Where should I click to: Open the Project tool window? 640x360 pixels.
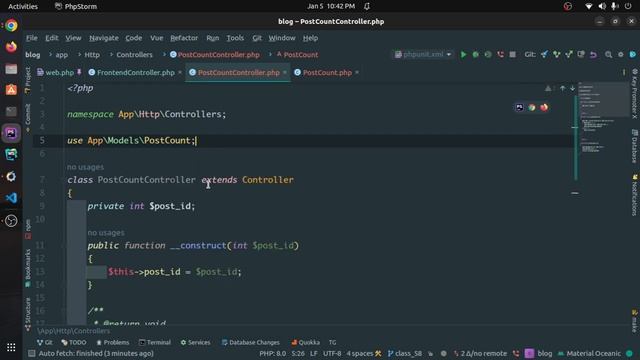pos(28,80)
